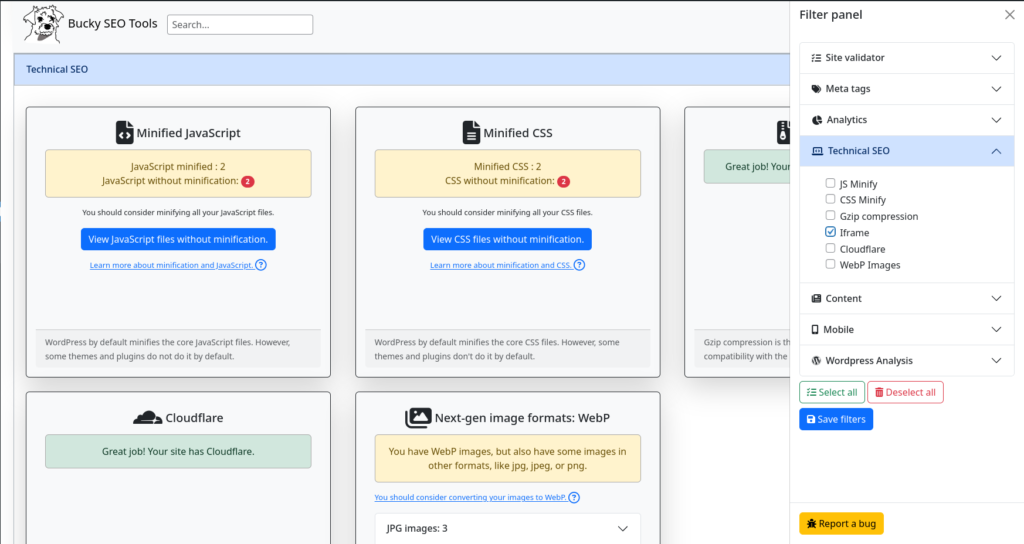The height and width of the screenshot is (544, 1024).
Task: Click the Filter panel heading text
Action: [x=831, y=15]
